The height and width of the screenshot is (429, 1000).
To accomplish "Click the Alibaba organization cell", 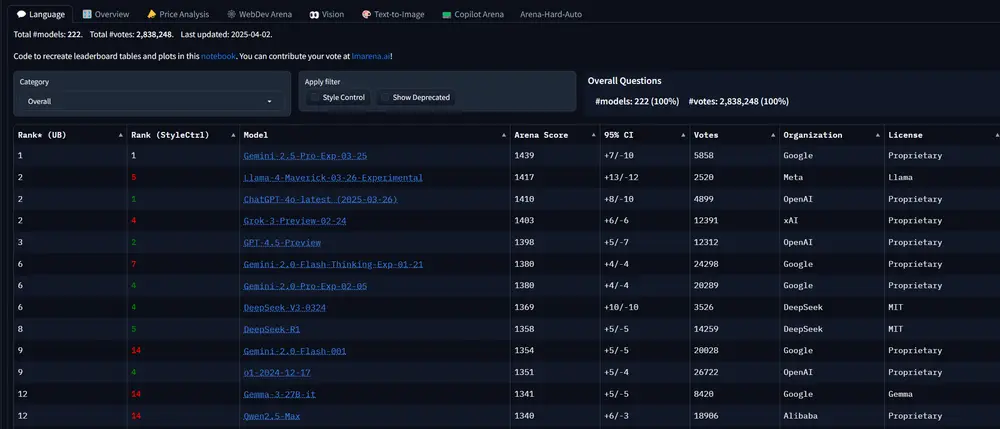I will tap(832, 416).
